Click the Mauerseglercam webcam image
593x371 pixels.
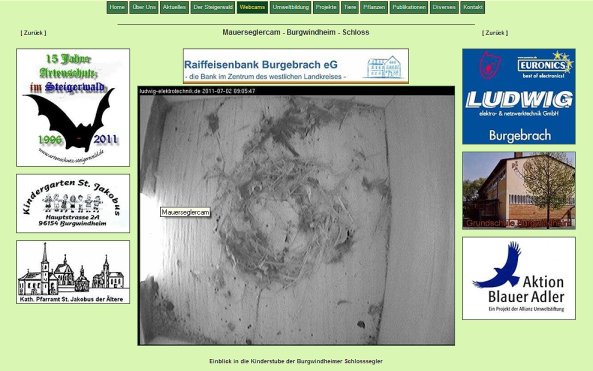(296, 216)
